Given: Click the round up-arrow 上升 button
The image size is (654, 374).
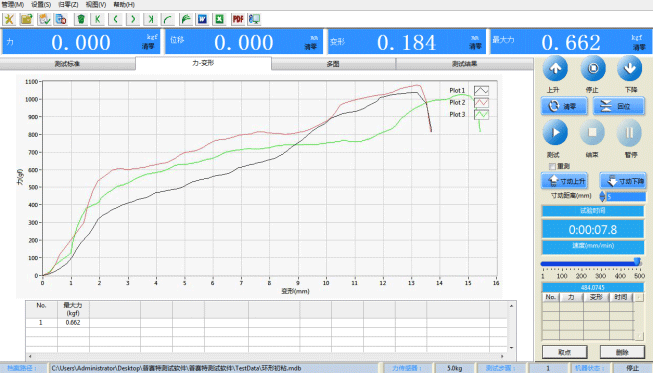Looking at the screenshot, I should click(x=555, y=68).
